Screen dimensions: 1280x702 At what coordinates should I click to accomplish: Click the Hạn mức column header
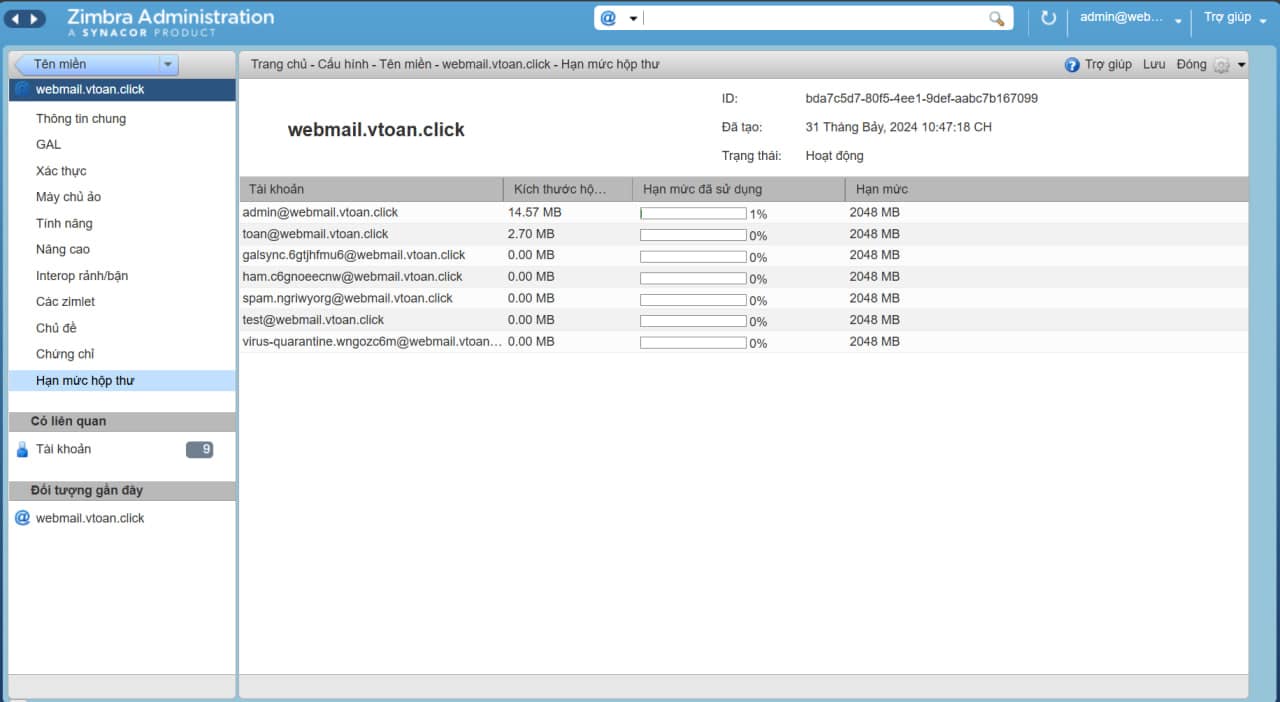[1046, 189]
